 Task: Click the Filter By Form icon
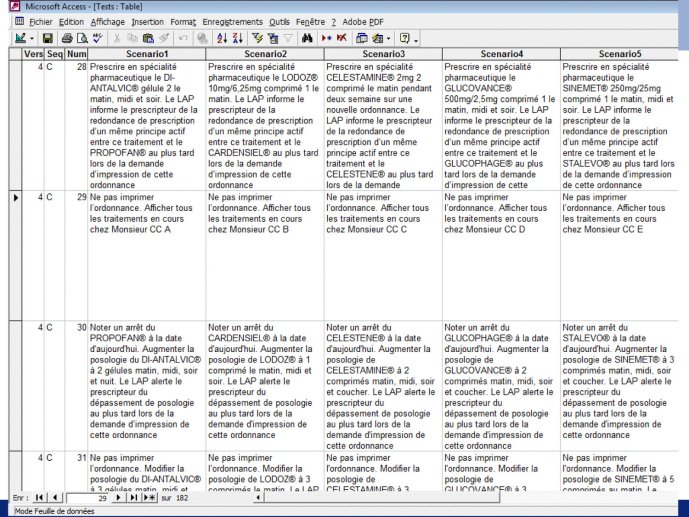click(x=272, y=39)
